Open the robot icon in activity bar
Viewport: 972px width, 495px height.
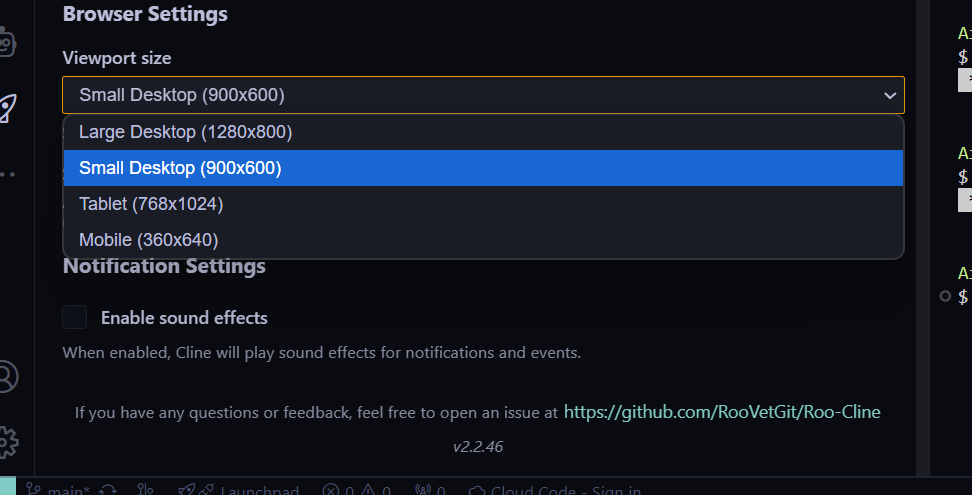pyautogui.click(x=6, y=42)
